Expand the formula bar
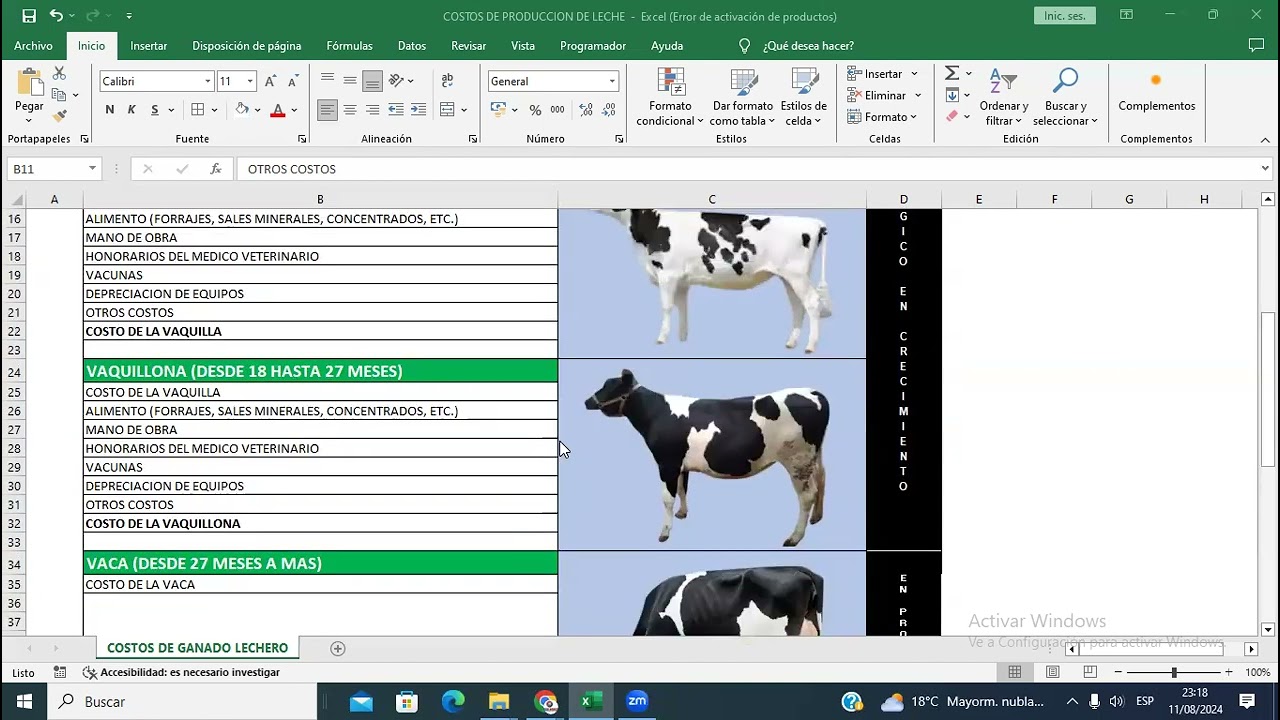The image size is (1280, 720). coord(1265,169)
